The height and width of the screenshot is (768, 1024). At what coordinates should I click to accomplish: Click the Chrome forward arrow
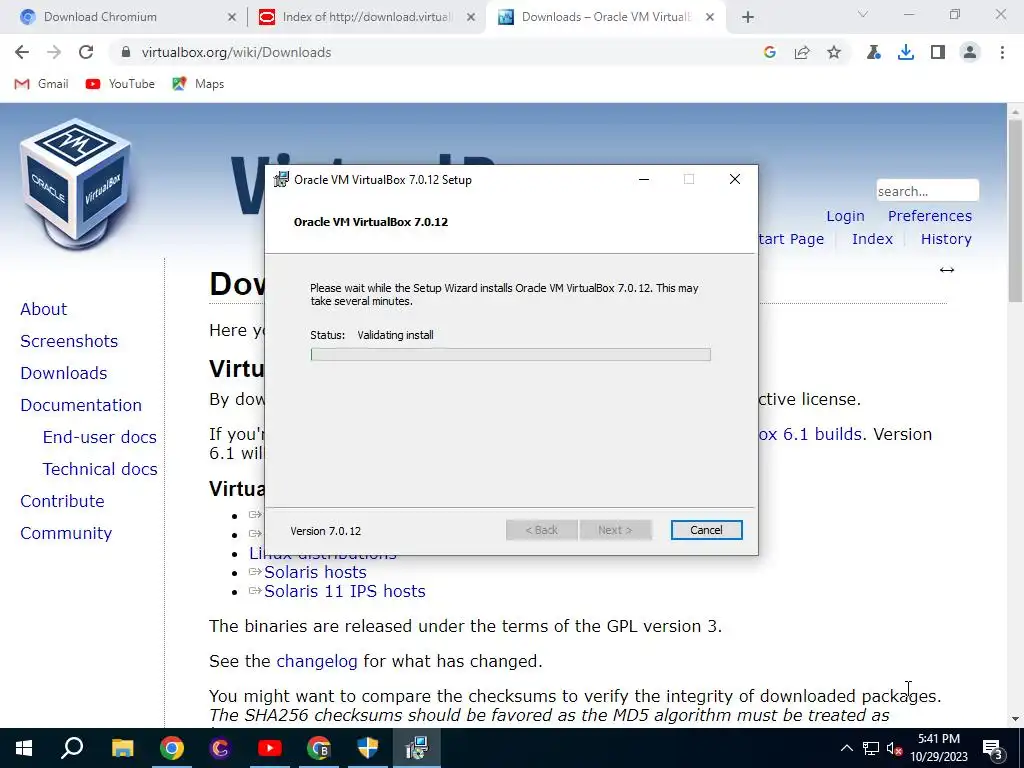click(x=54, y=52)
